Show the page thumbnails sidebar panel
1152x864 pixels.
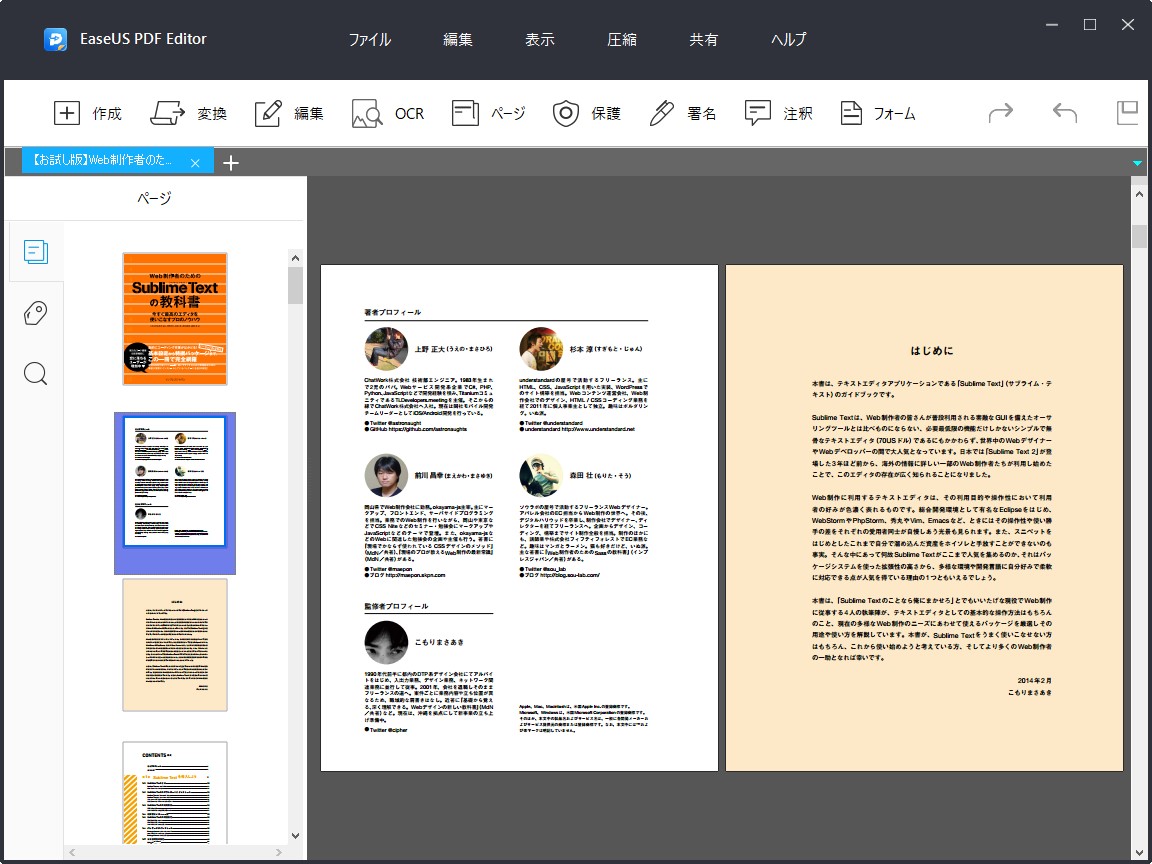coord(35,252)
